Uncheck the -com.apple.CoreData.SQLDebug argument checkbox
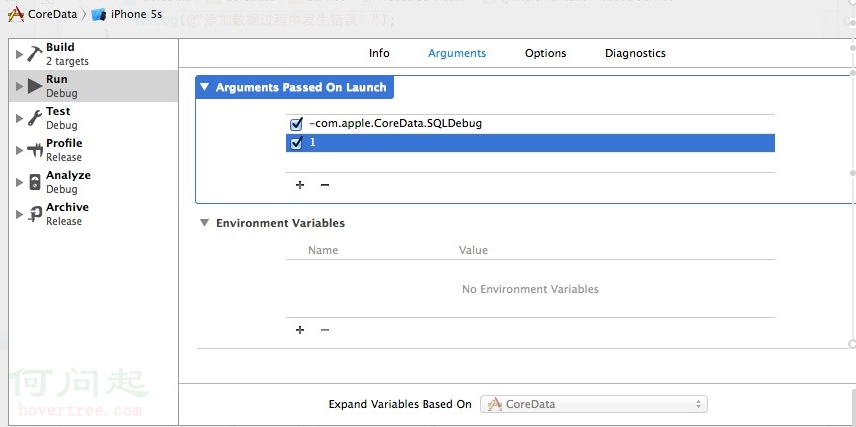Screen dimensions: 856x427 click(x=296, y=124)
